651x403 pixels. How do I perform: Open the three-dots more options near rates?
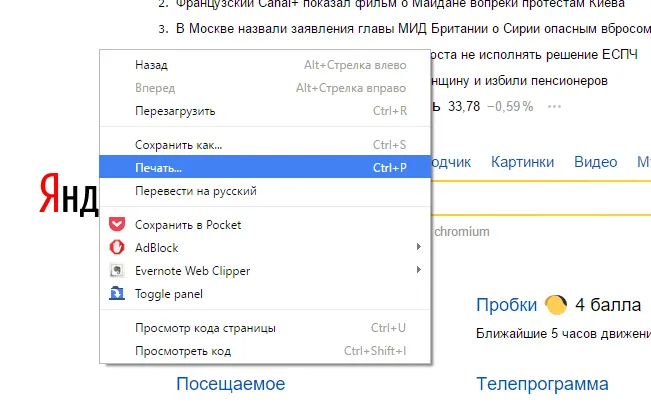(x=554, y=107)
